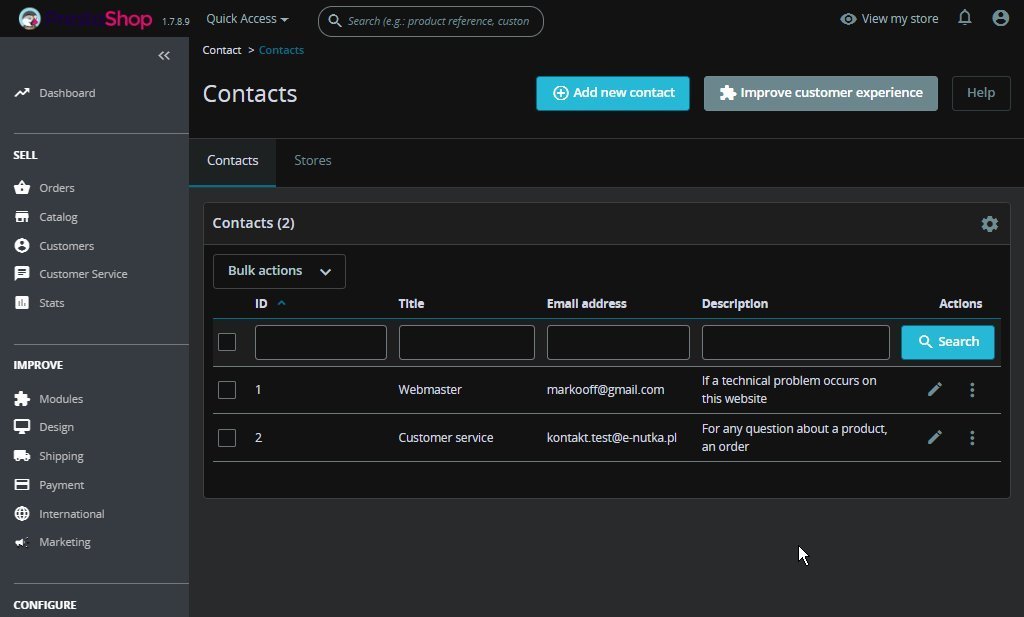Expand the Quick Access menu
The image size is (1024, 617).
[247, 19]
